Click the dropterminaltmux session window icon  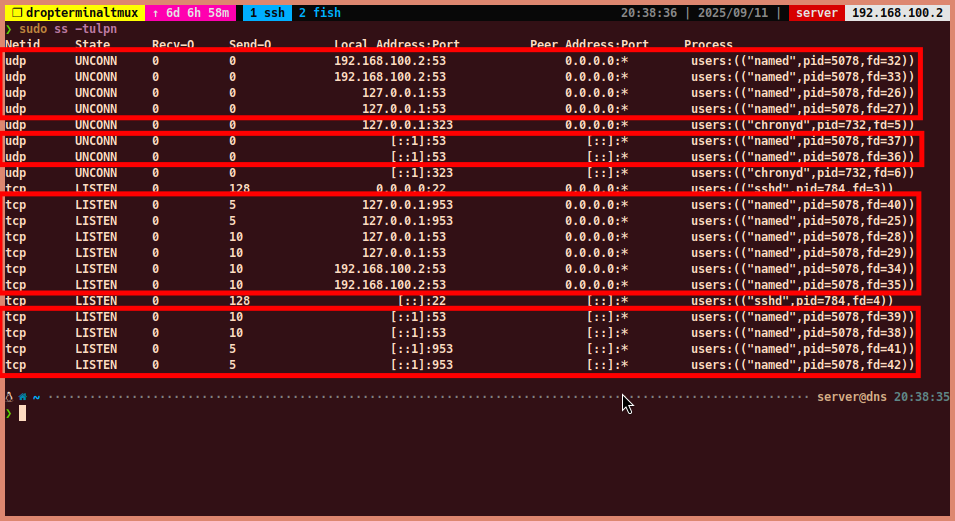point(17,13)
